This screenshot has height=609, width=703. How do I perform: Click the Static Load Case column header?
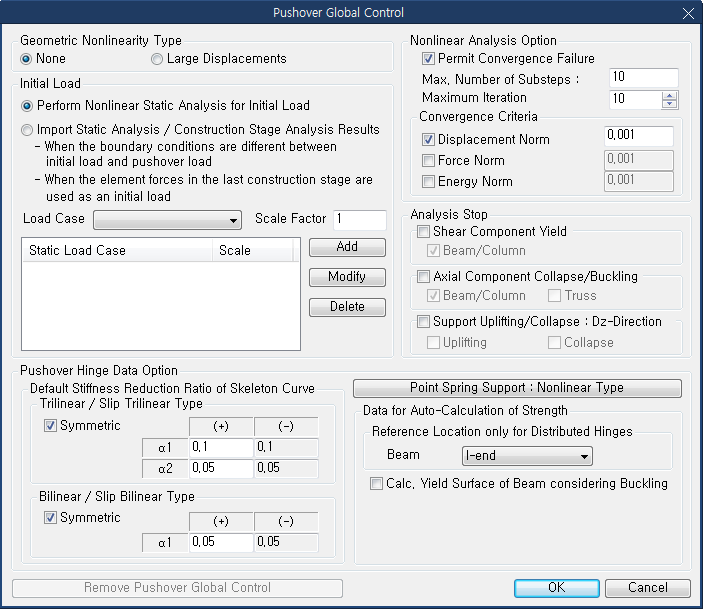click(117, 250)
